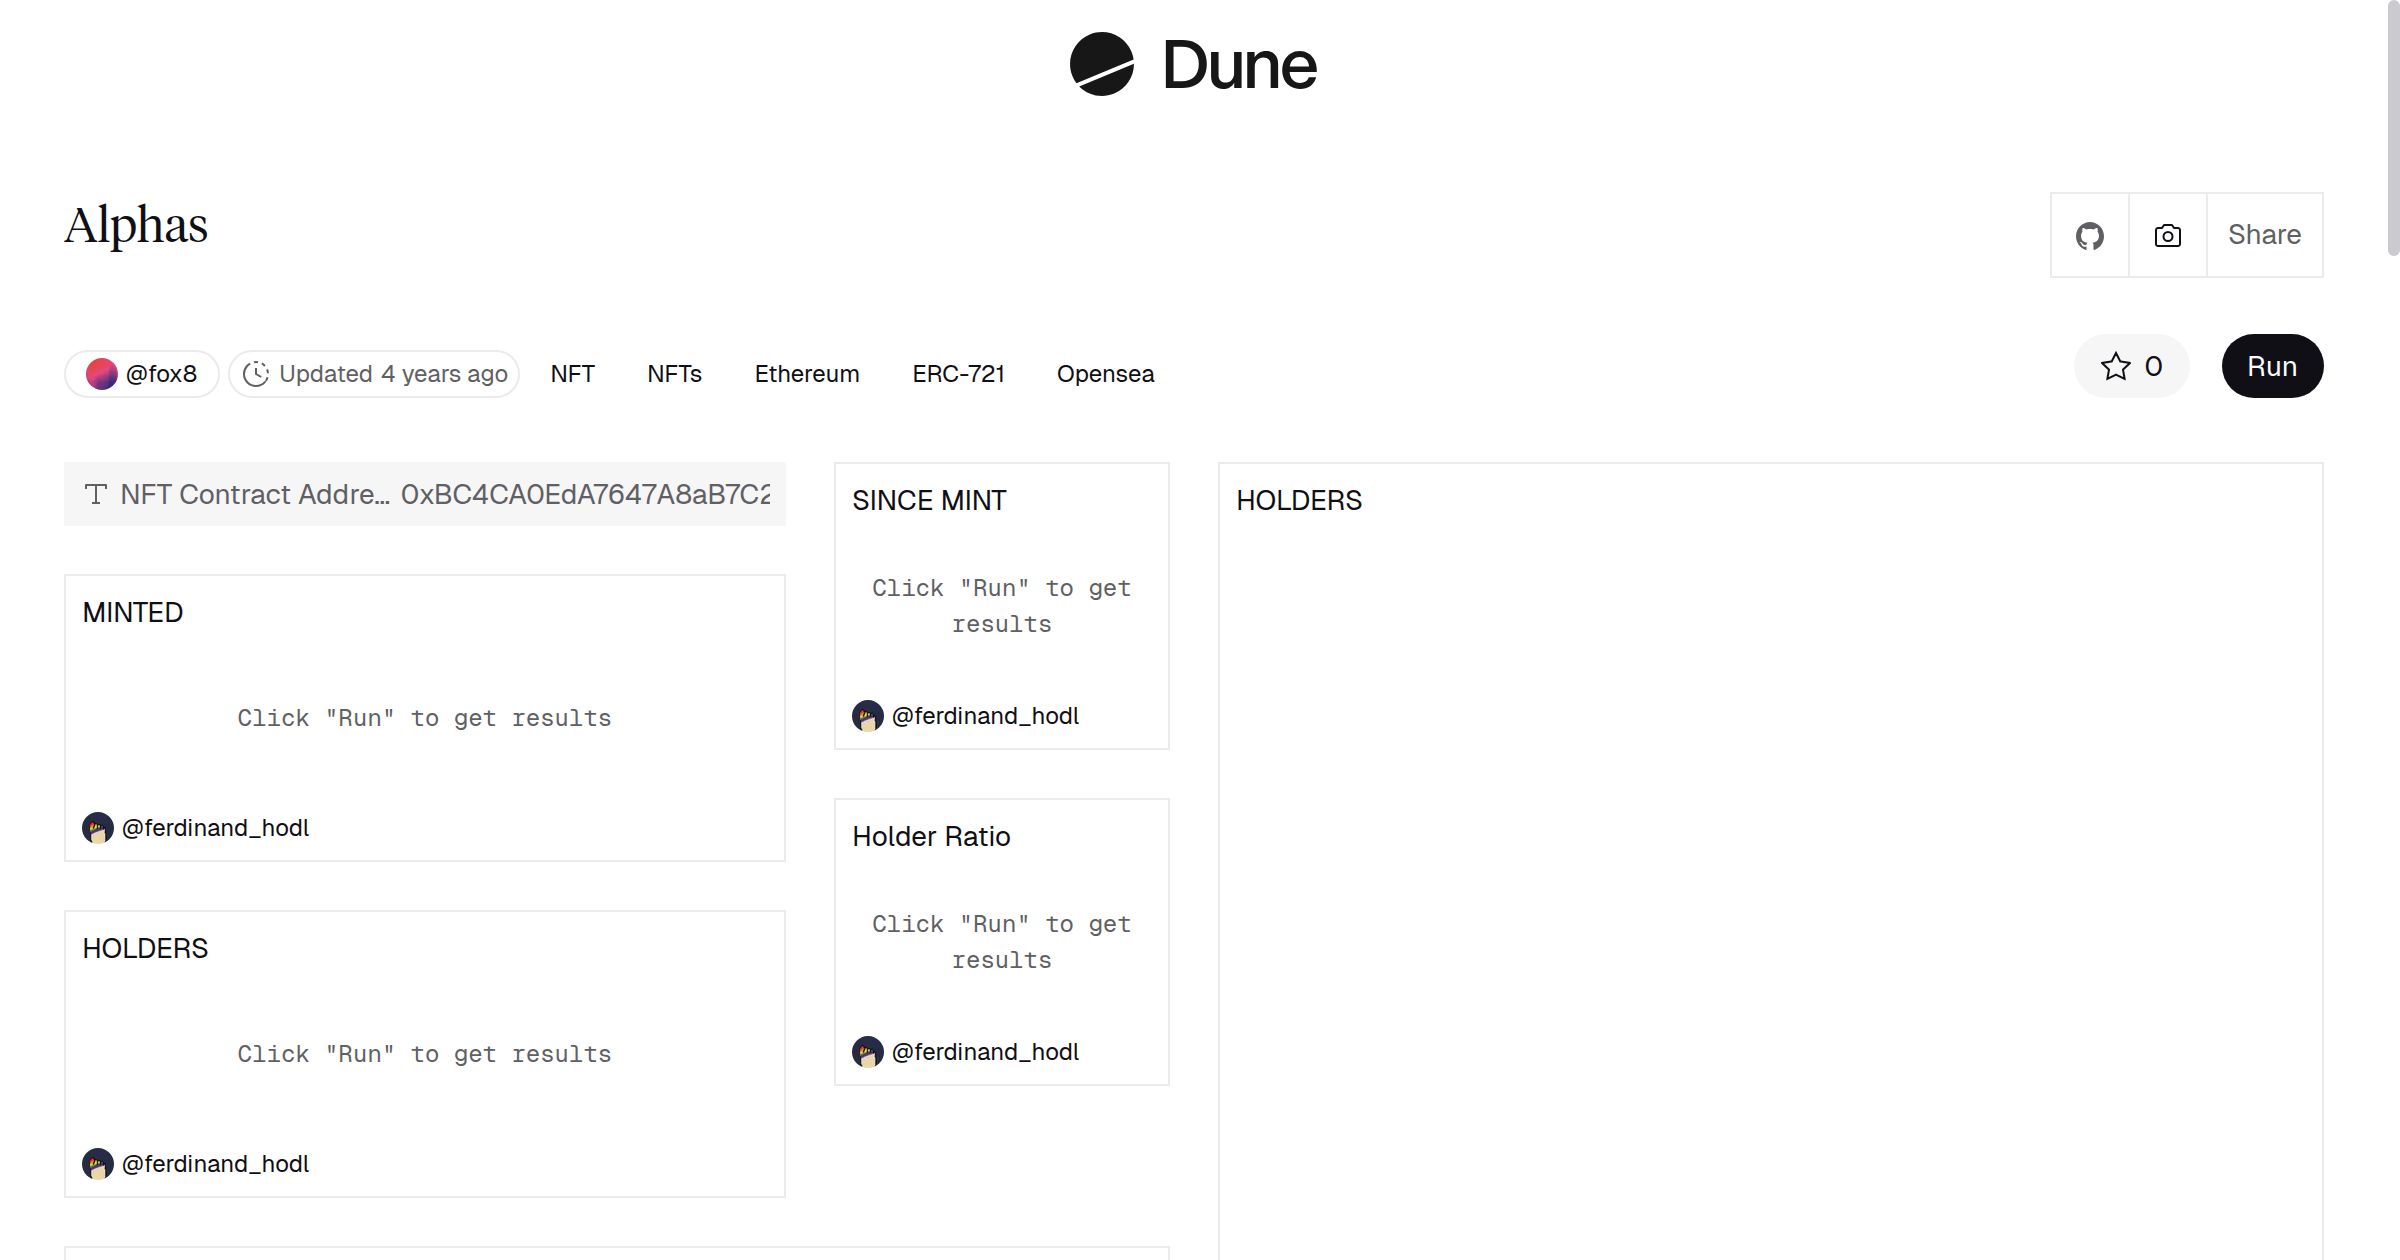Star this dashboard with star icon

pos(2116,366)
